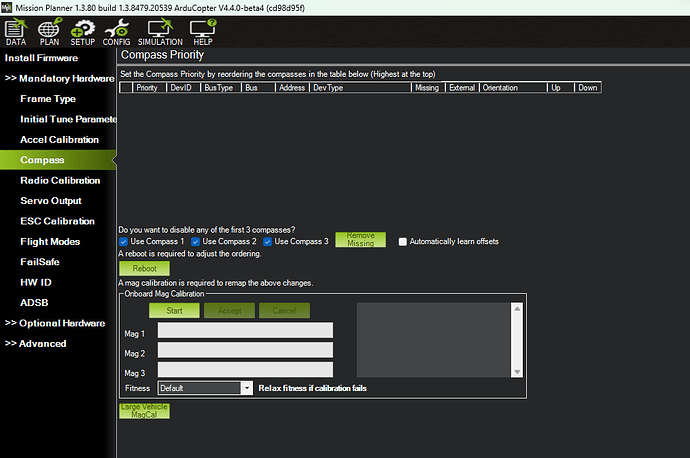Collapse the Mandatory Hardware section

coord(59,78)
